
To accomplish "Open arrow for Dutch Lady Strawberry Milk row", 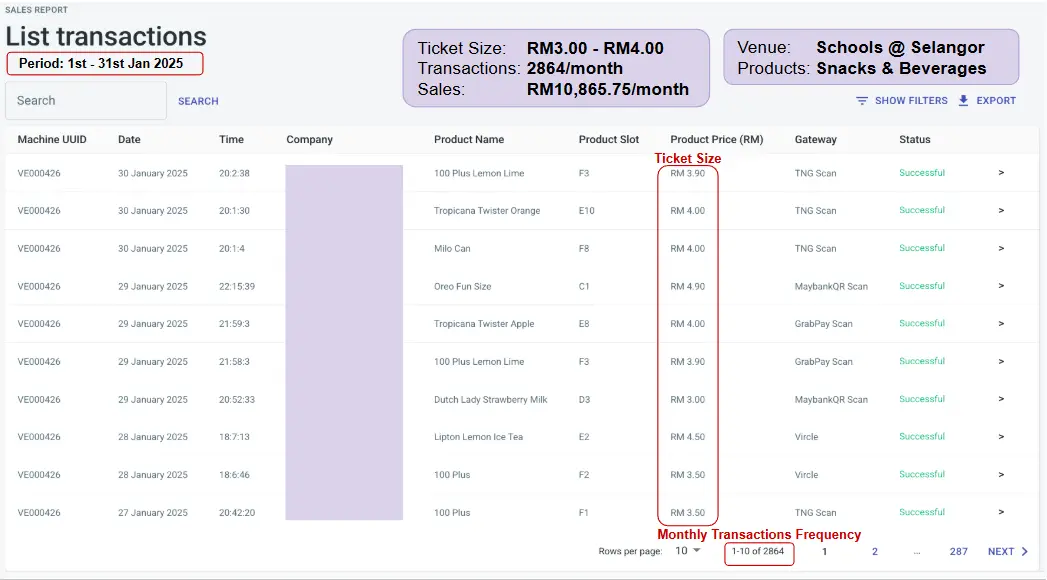I will [1001, 399].
